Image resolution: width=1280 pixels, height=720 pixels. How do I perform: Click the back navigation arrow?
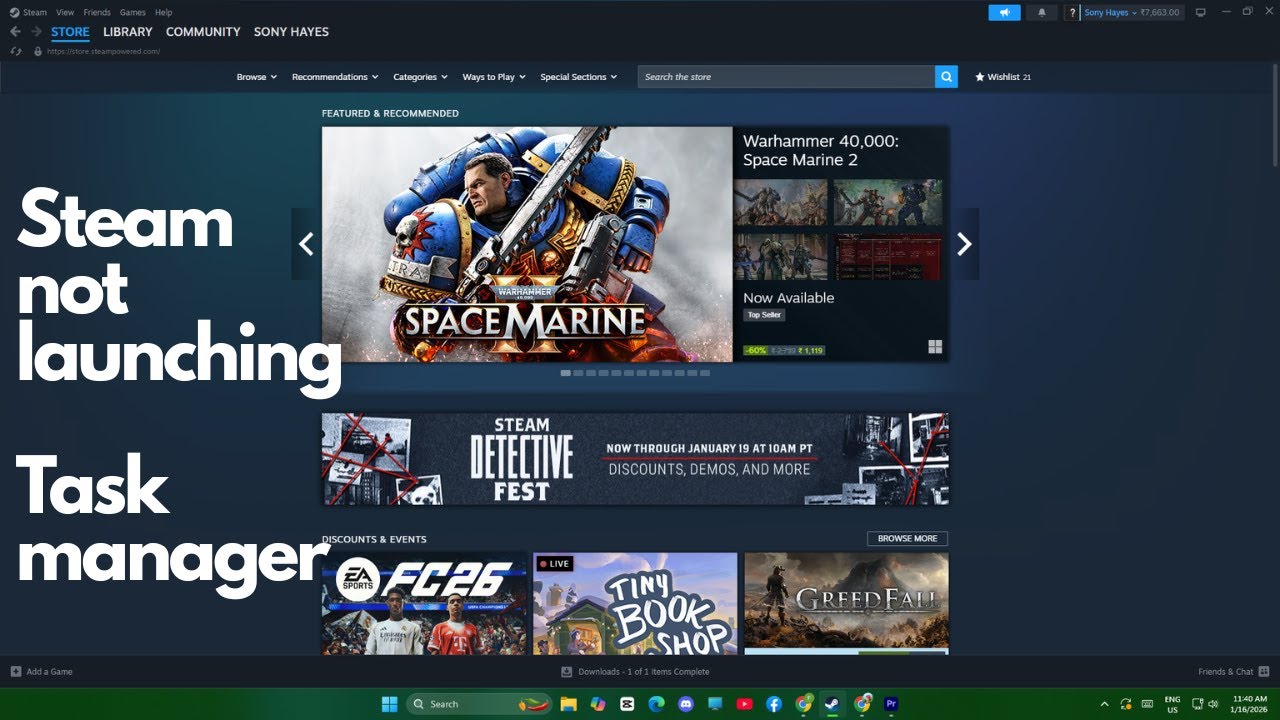15,32
